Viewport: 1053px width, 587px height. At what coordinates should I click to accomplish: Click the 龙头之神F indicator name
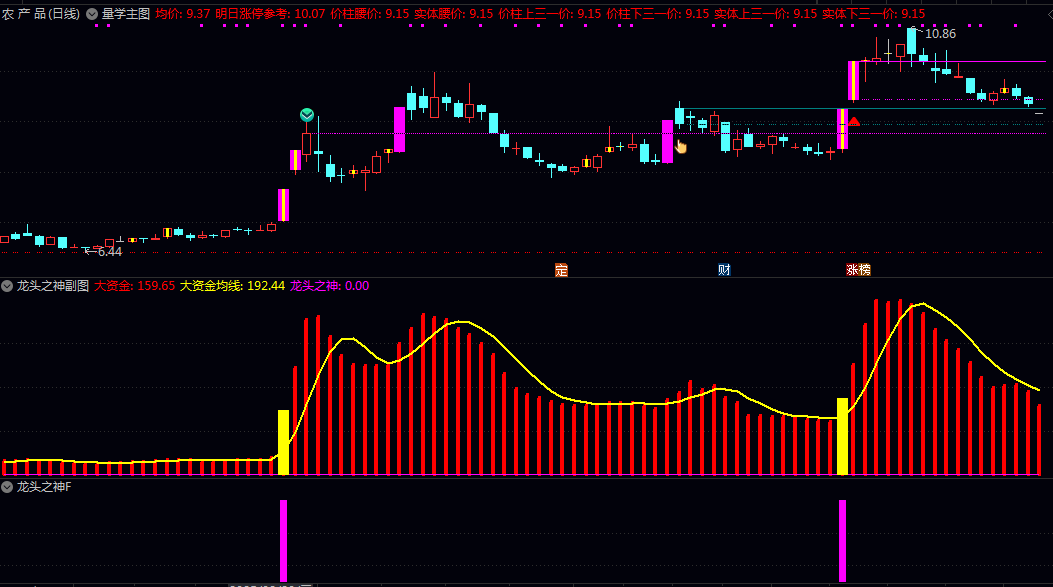pos(44,487)
